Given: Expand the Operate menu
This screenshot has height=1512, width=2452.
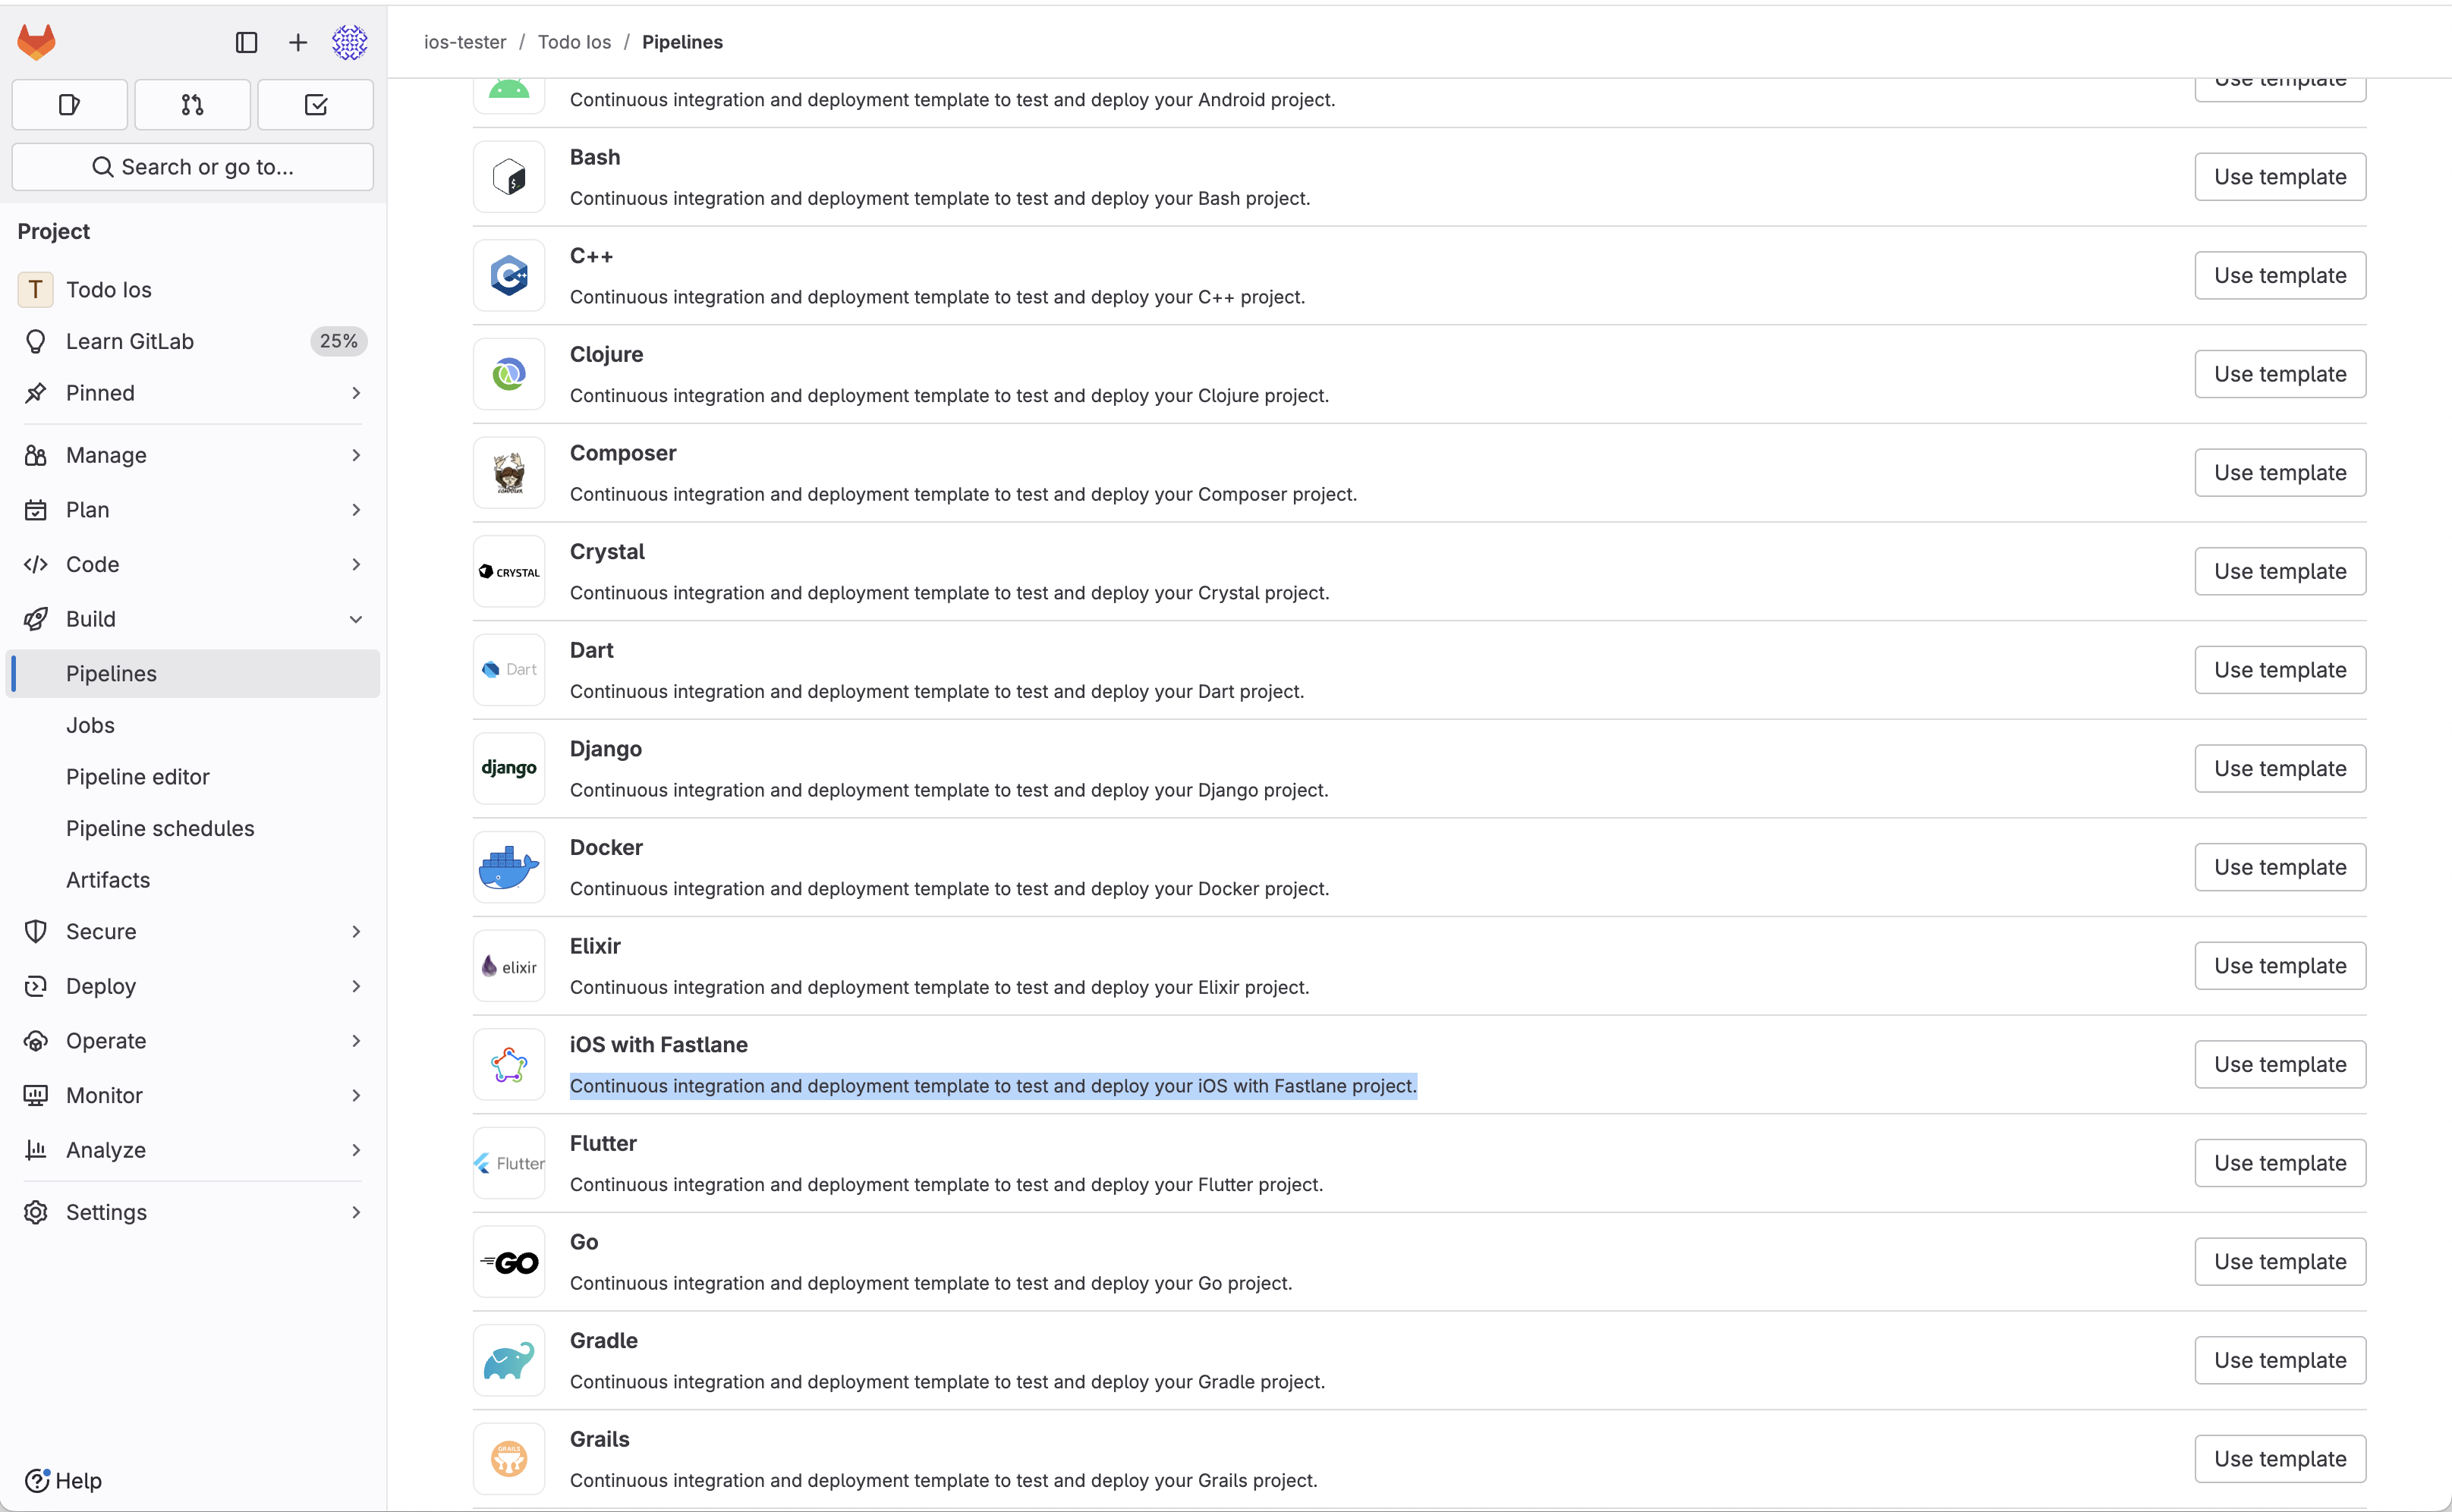Looking at the screenshot, I should [192, 1042].
